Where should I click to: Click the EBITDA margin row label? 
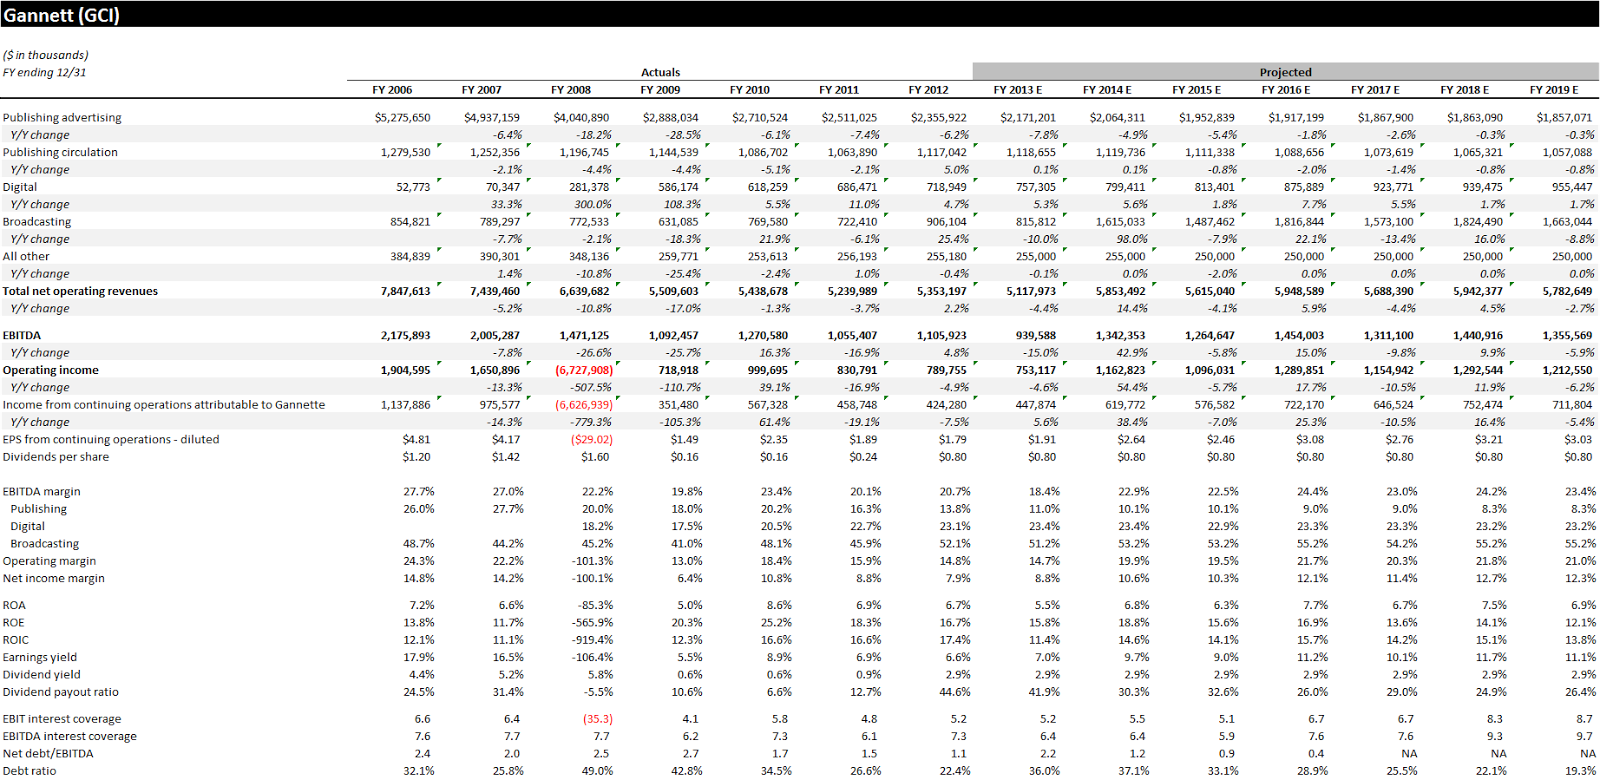coord(41,491)
